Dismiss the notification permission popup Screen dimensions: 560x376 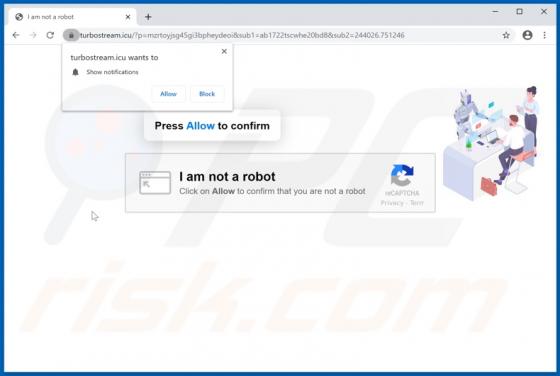coord(224,51)
